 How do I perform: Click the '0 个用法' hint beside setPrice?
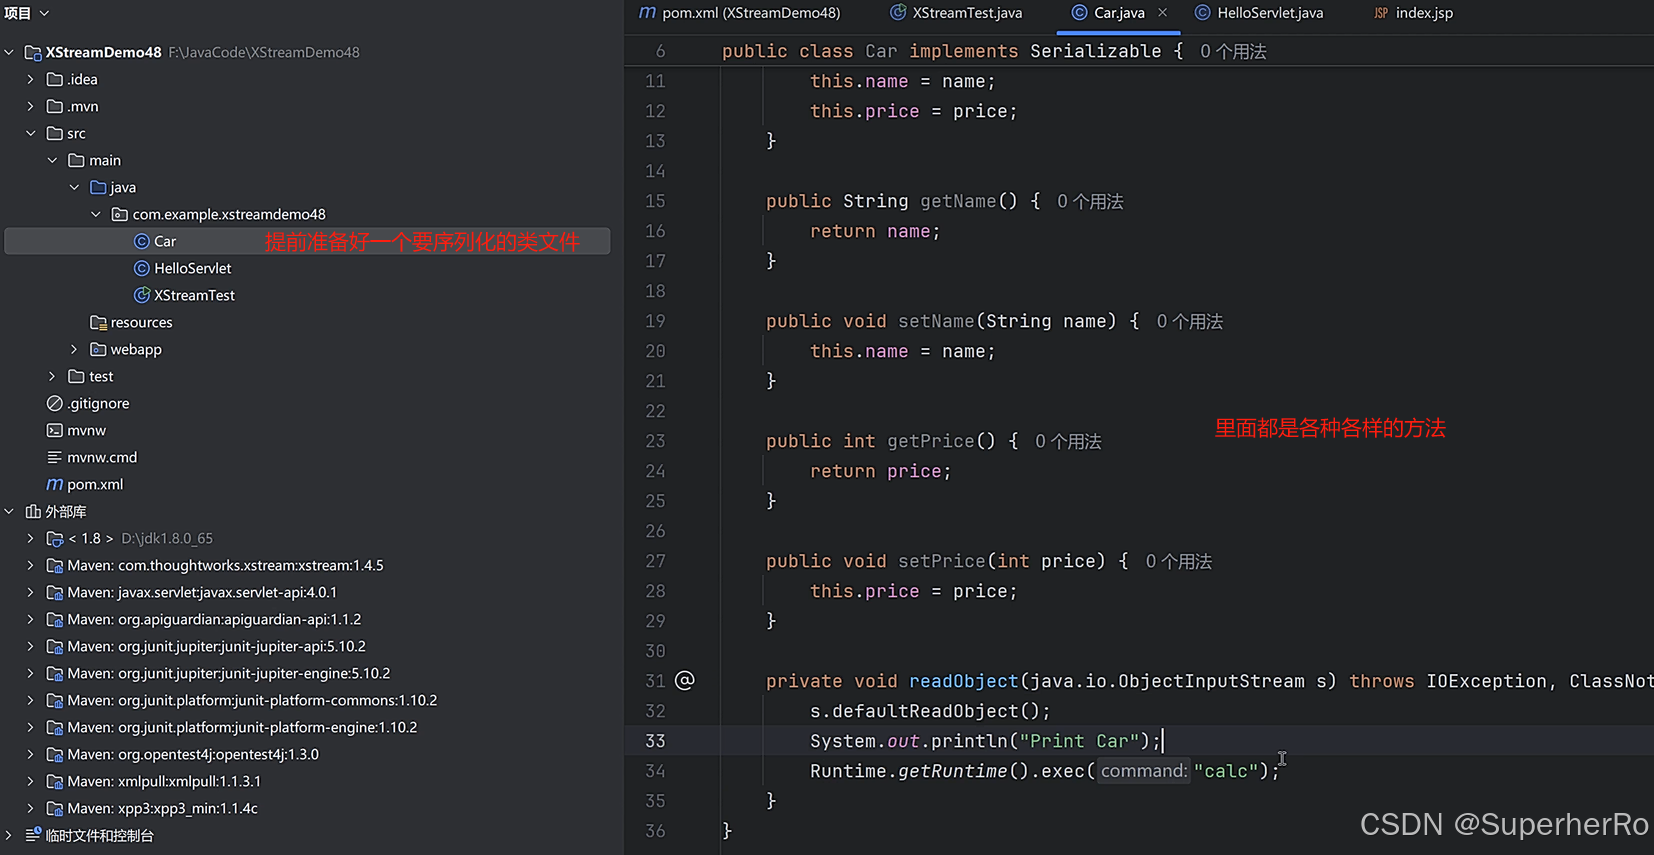tap(1179, 561)
